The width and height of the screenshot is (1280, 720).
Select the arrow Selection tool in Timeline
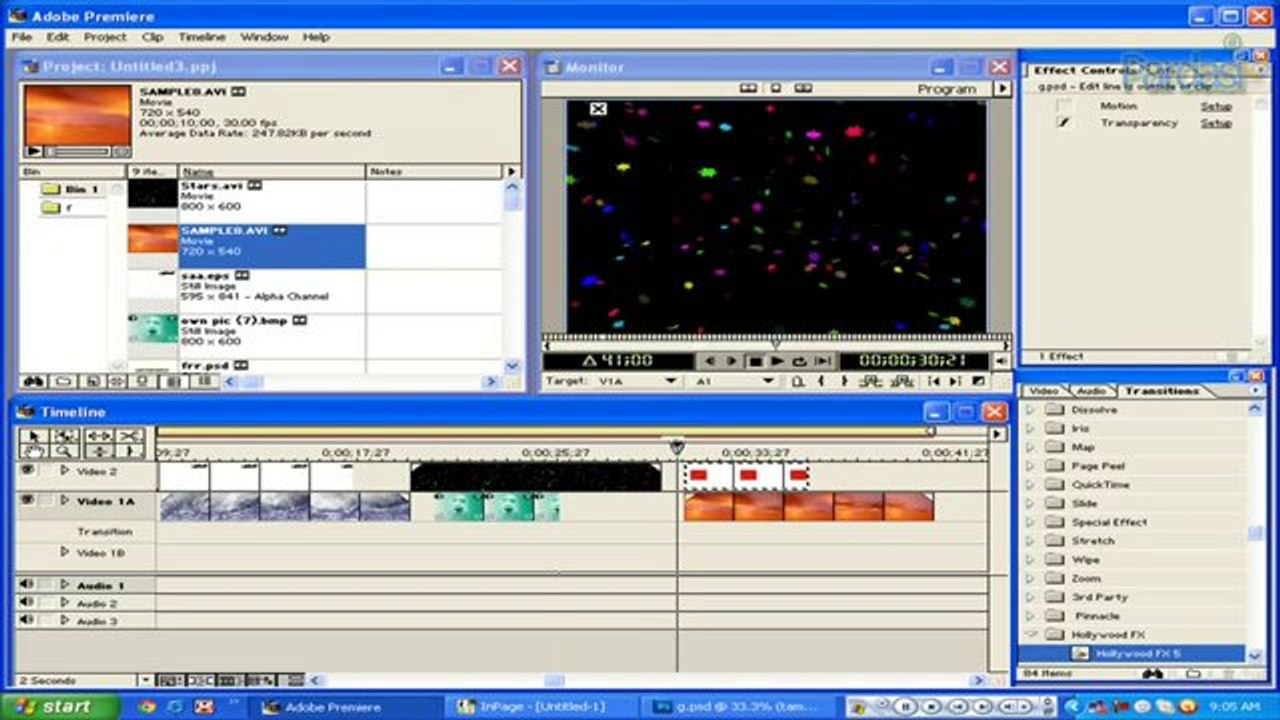[33, 436]
